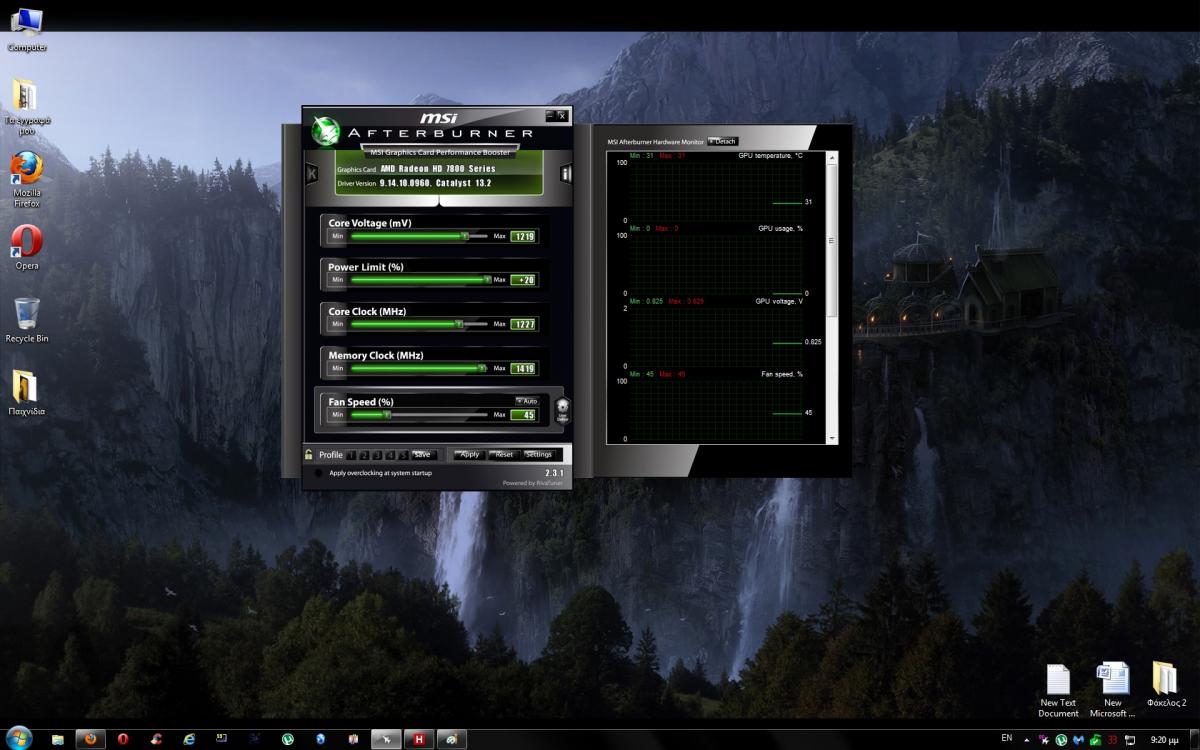This screenshot has width=1200, height=750.
Task: Open the Recycle Bin
Action: (x=27, y=321)
